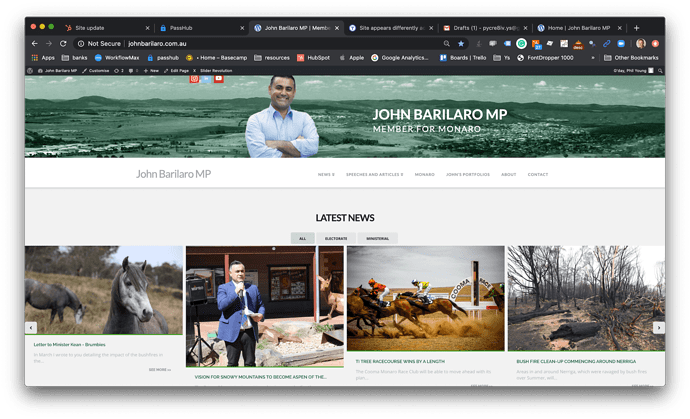Select the MINISTERIAL news filter
Viewport: 690px width, 419px height.
pyautogui.click(x=378, y=238)
